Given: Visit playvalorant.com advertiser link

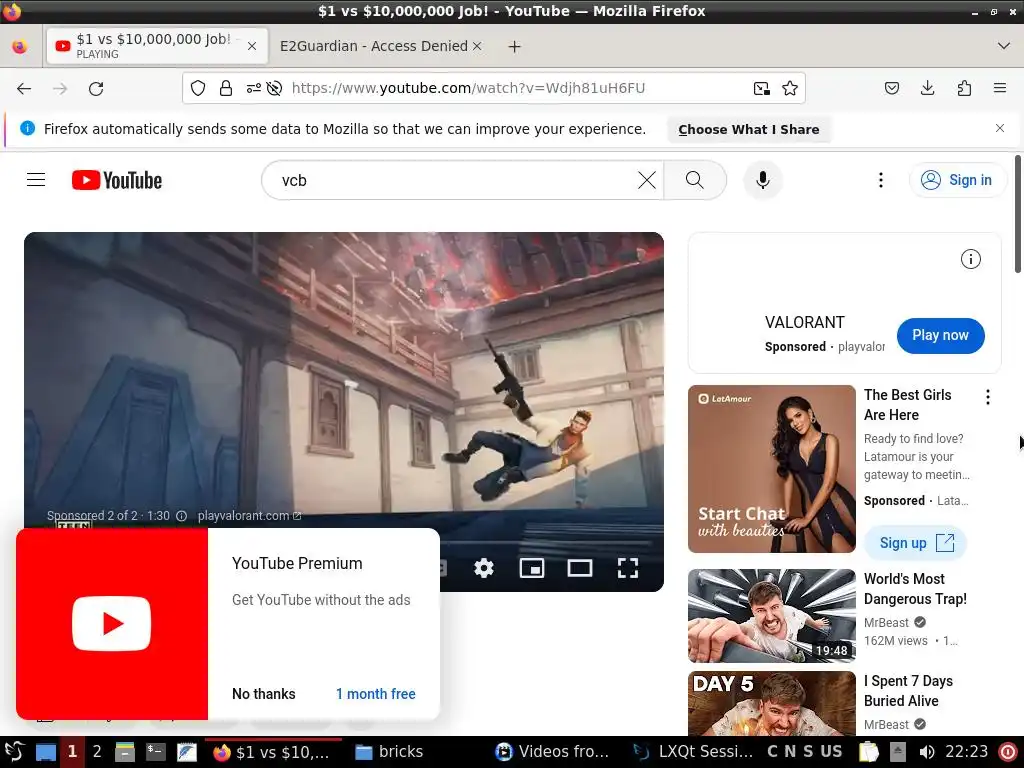Looking at the screenshot, I should click(249, 516).
